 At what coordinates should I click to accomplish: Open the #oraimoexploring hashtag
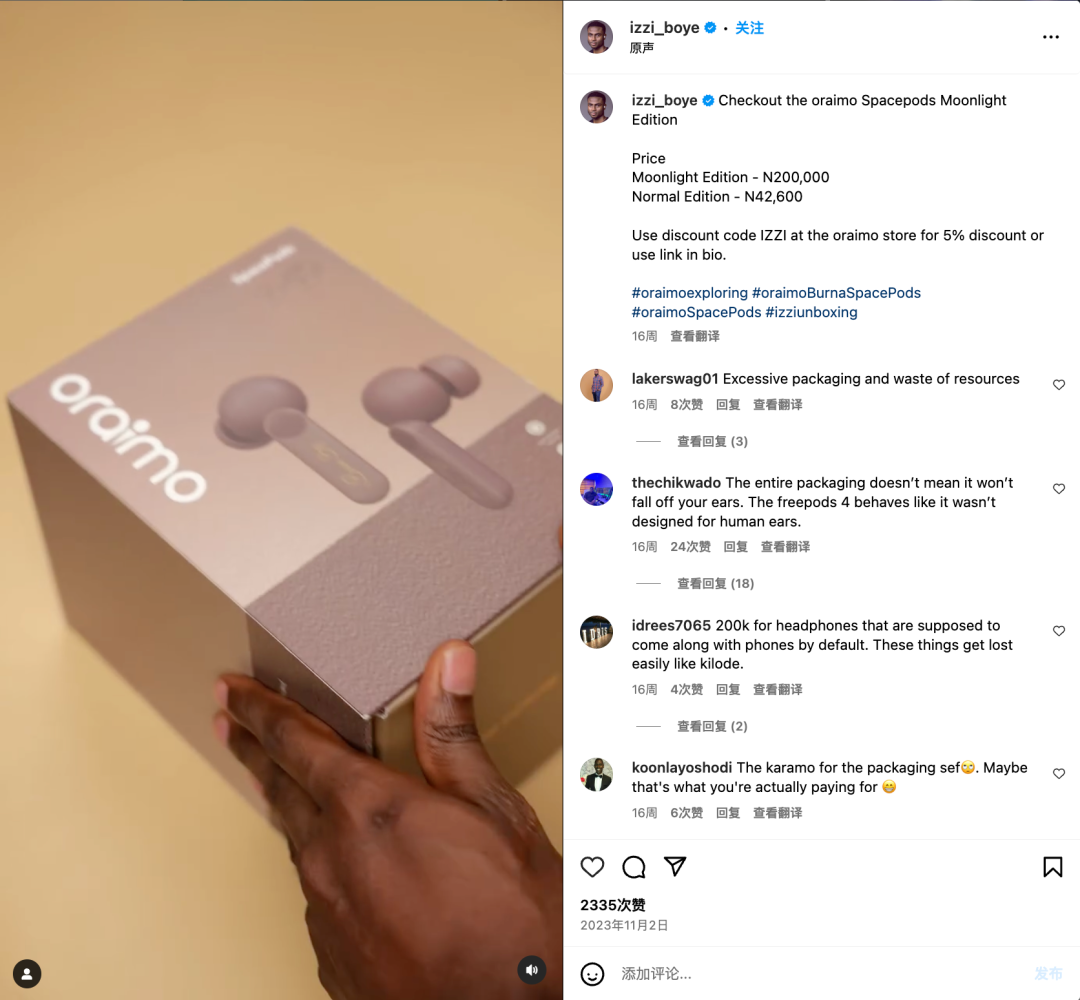689,293
